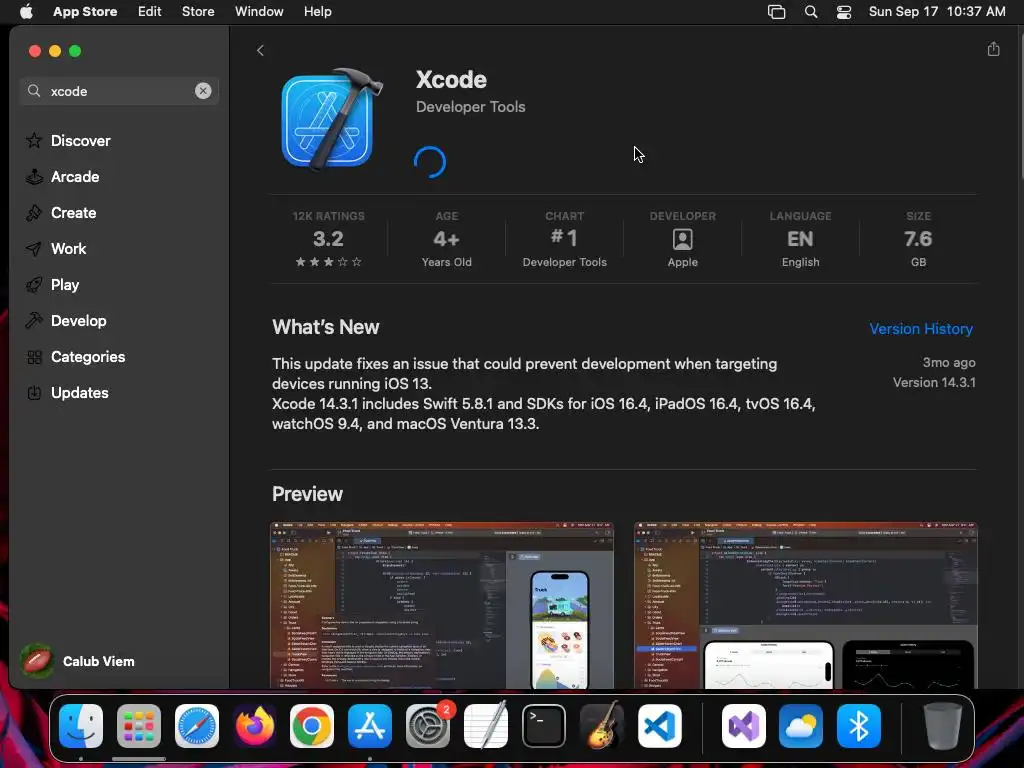Click App Store icon in the Dock

coord(370,726)
